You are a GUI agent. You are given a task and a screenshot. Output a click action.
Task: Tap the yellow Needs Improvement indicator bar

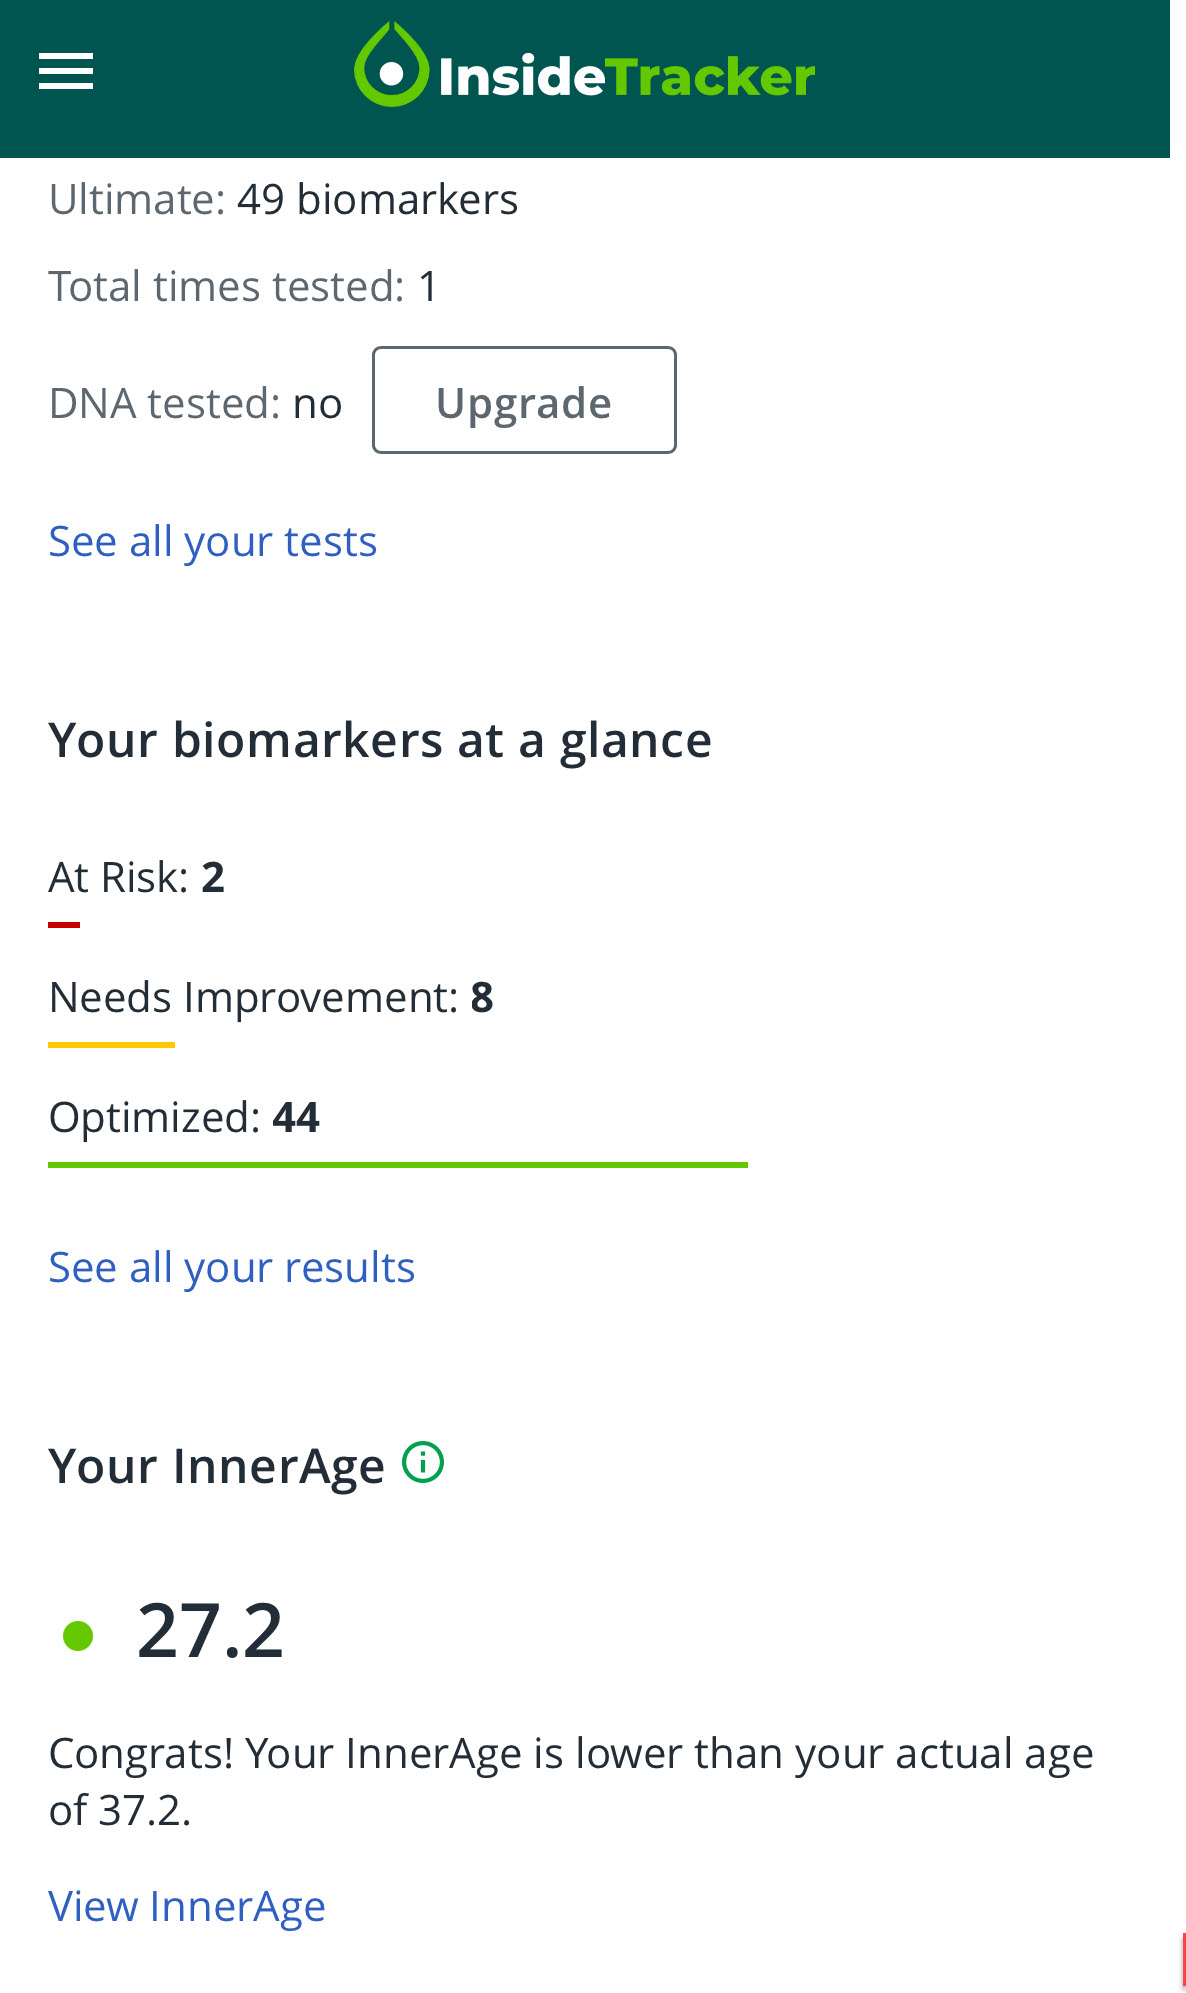tap(112, 1045)
